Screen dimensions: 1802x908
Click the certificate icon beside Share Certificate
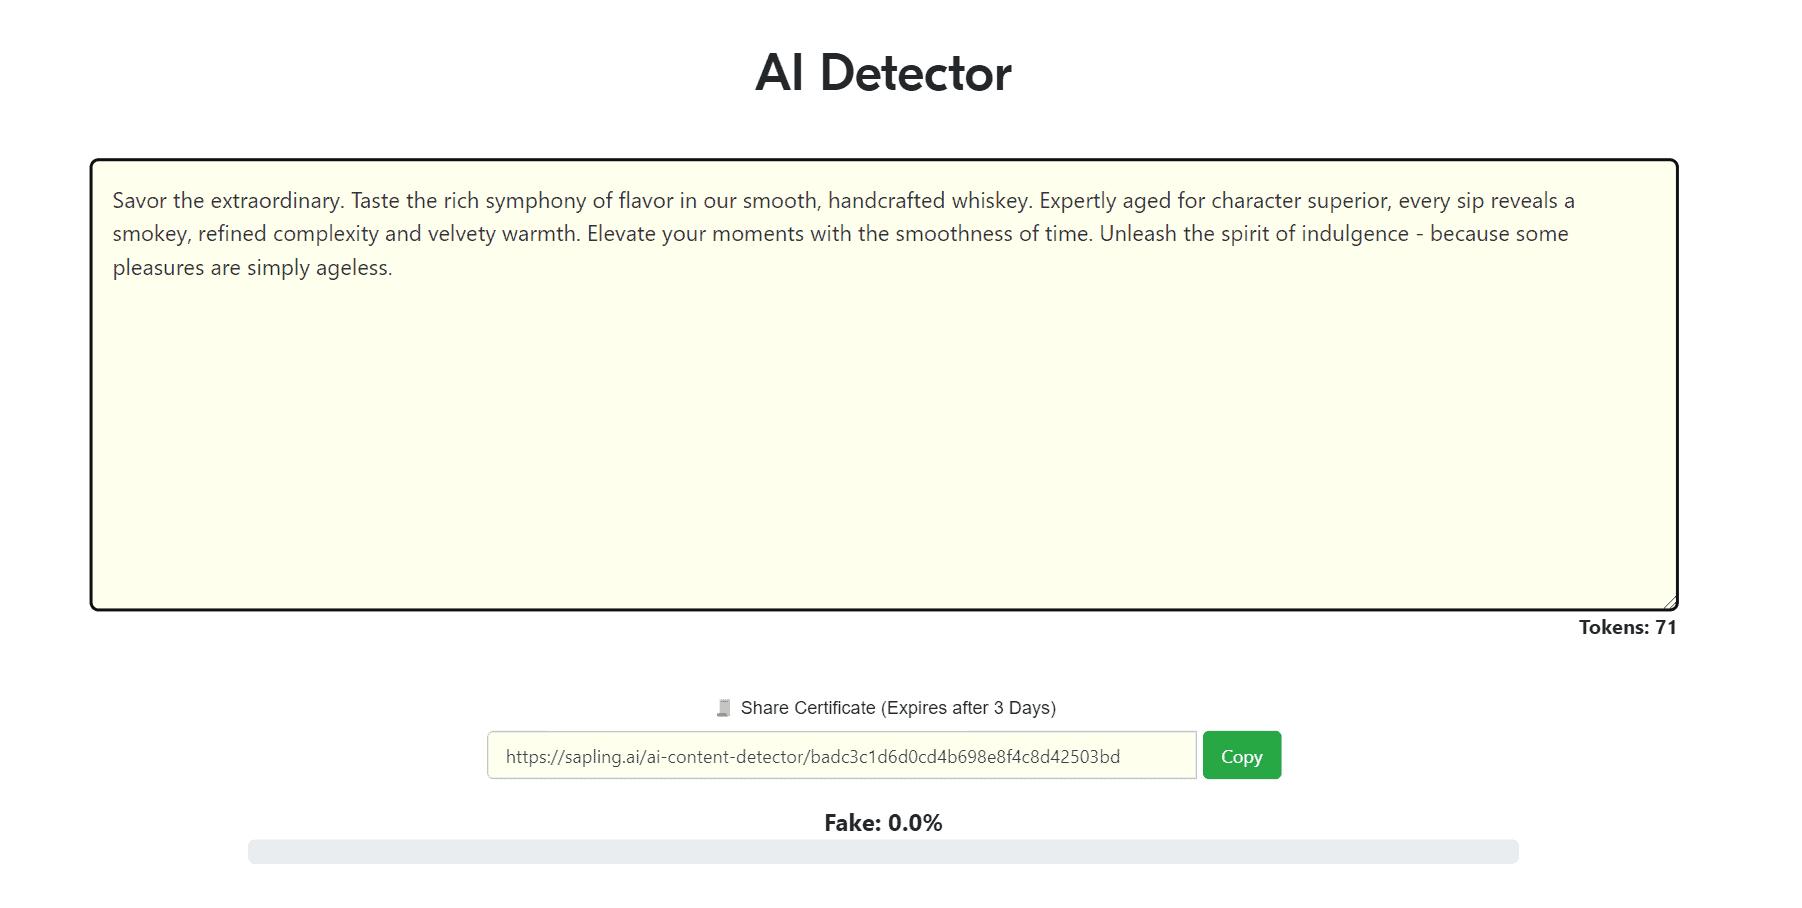pyautogui.click(x=724, y=708)
